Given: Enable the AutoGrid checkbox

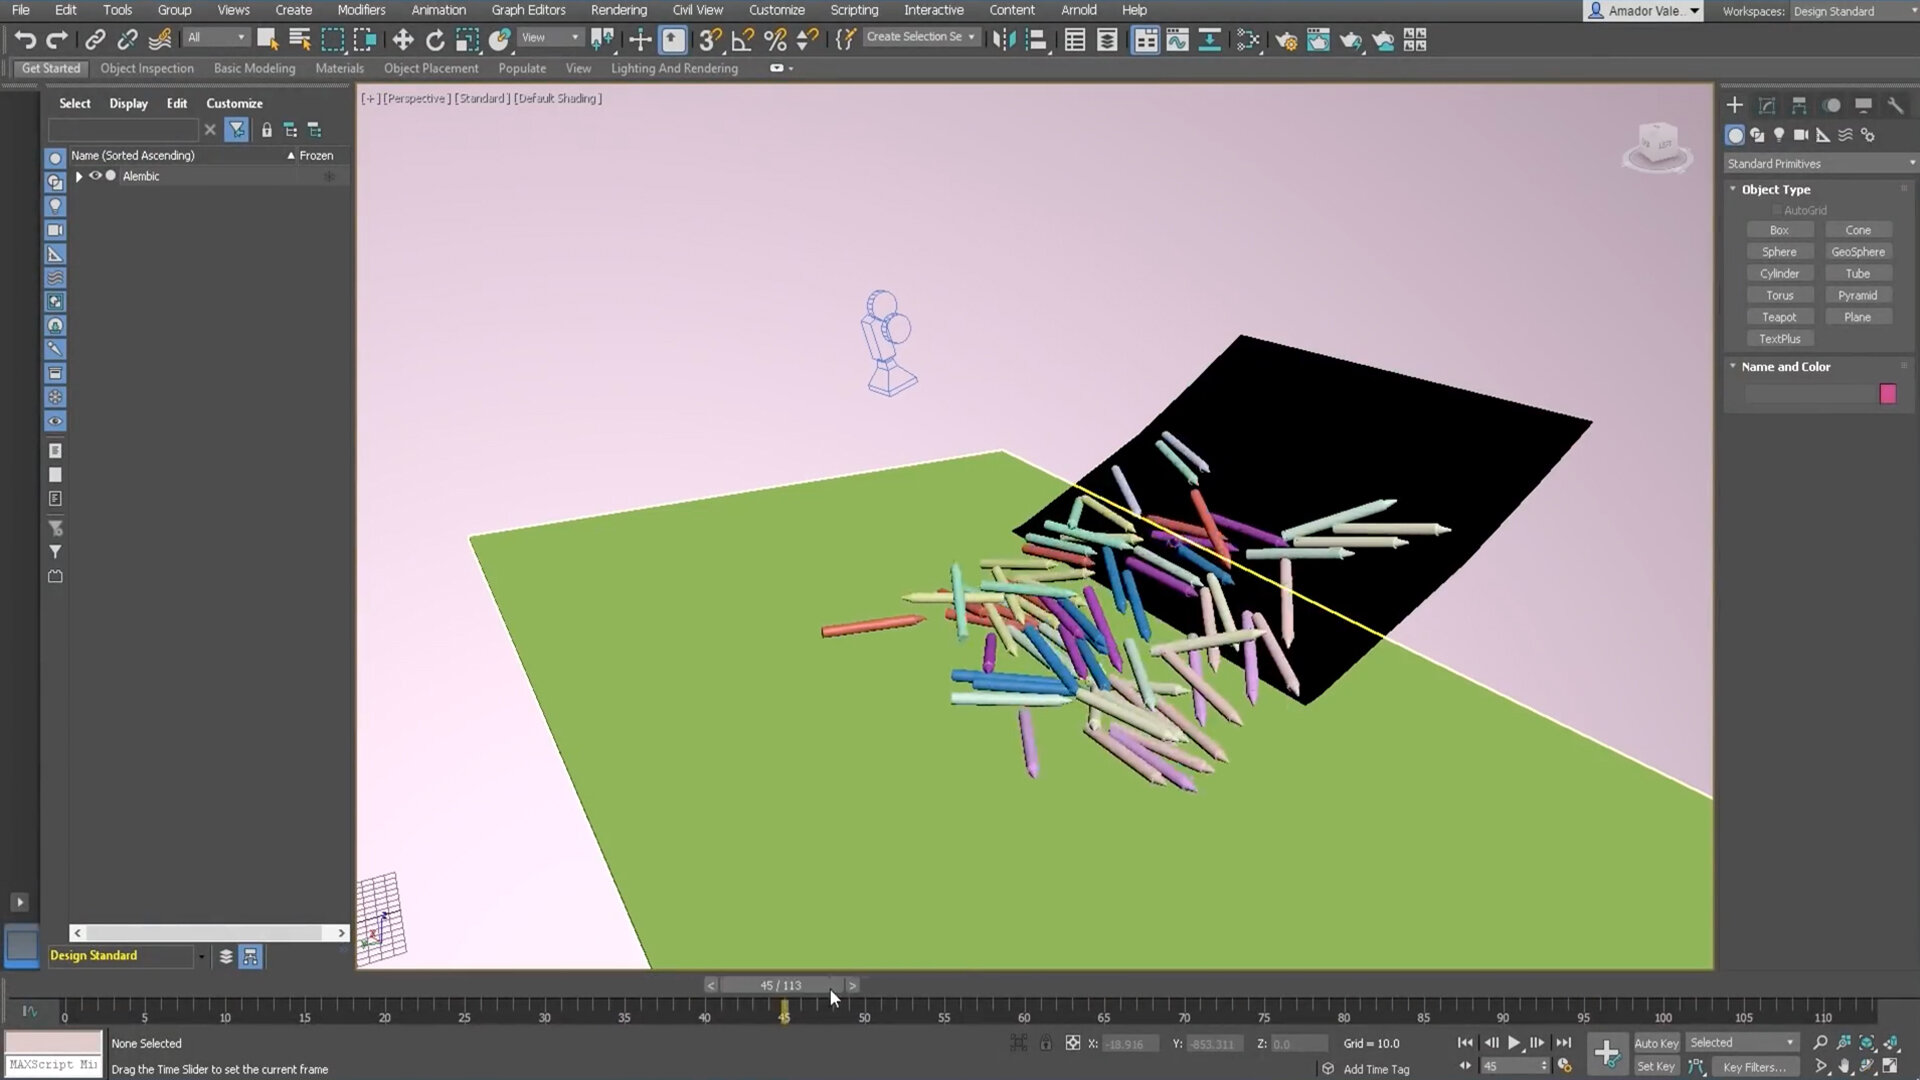Looking at the screenshot, I should [1777, 210].
